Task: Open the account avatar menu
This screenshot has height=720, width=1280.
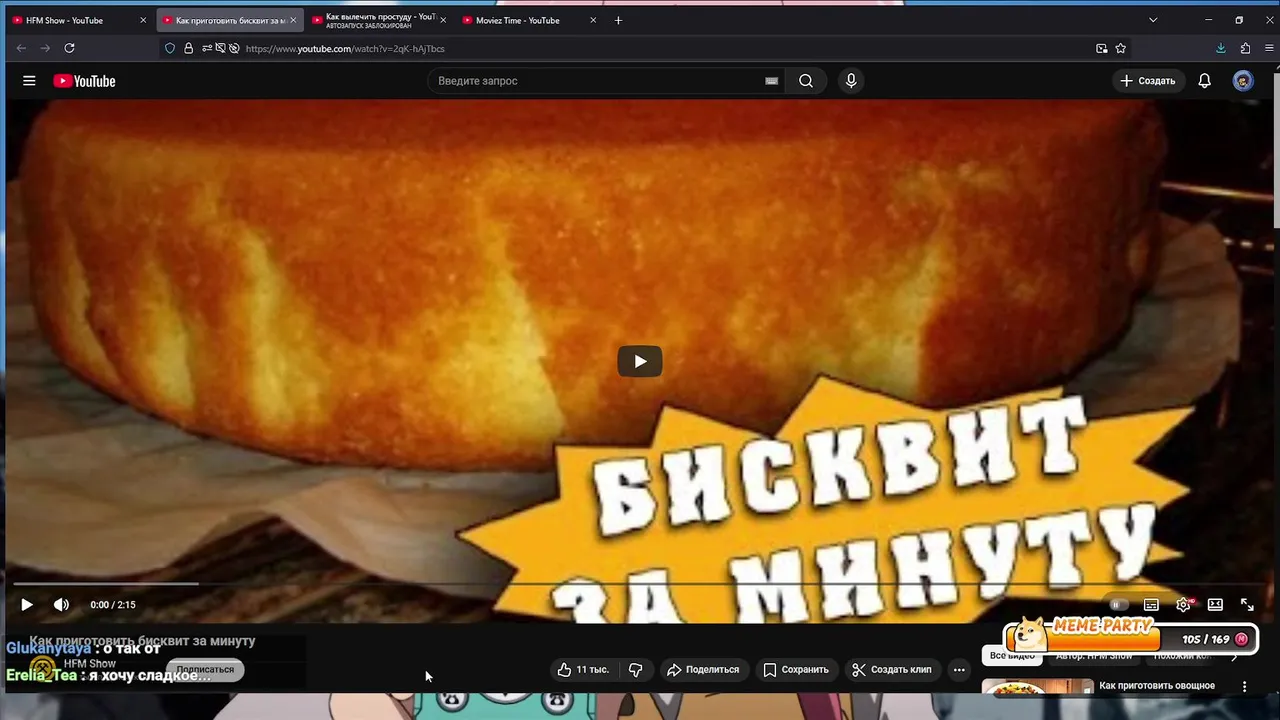Action: coord(1243,81)
